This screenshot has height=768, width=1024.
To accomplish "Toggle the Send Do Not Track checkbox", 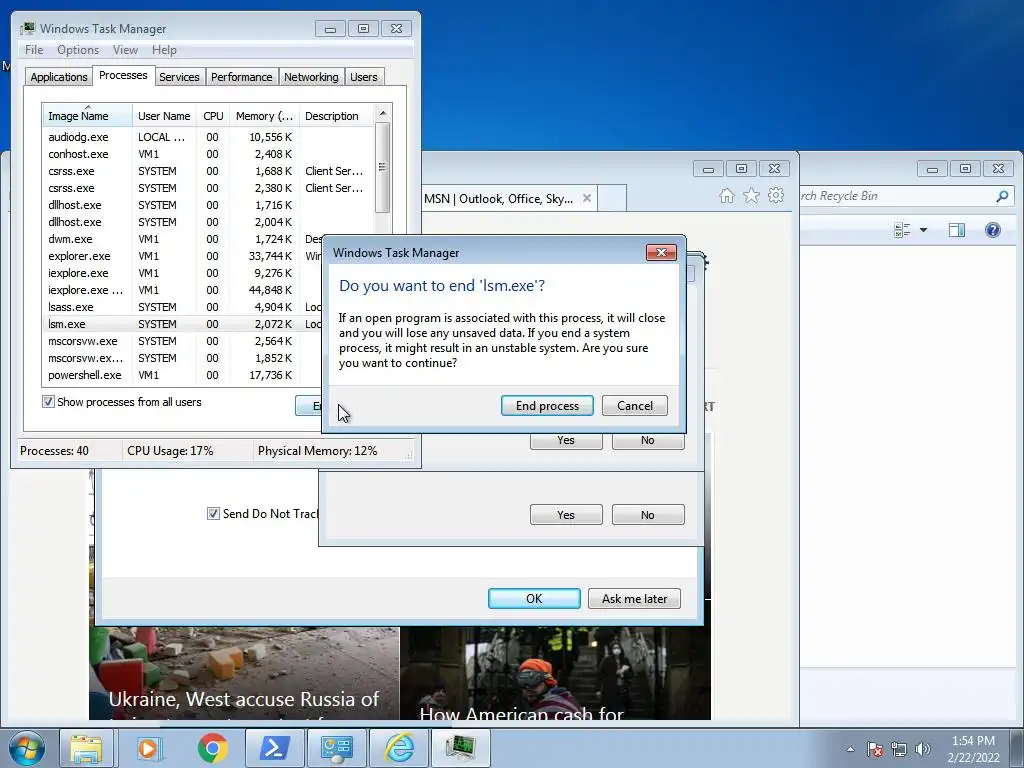I will (x=213, y=513).
